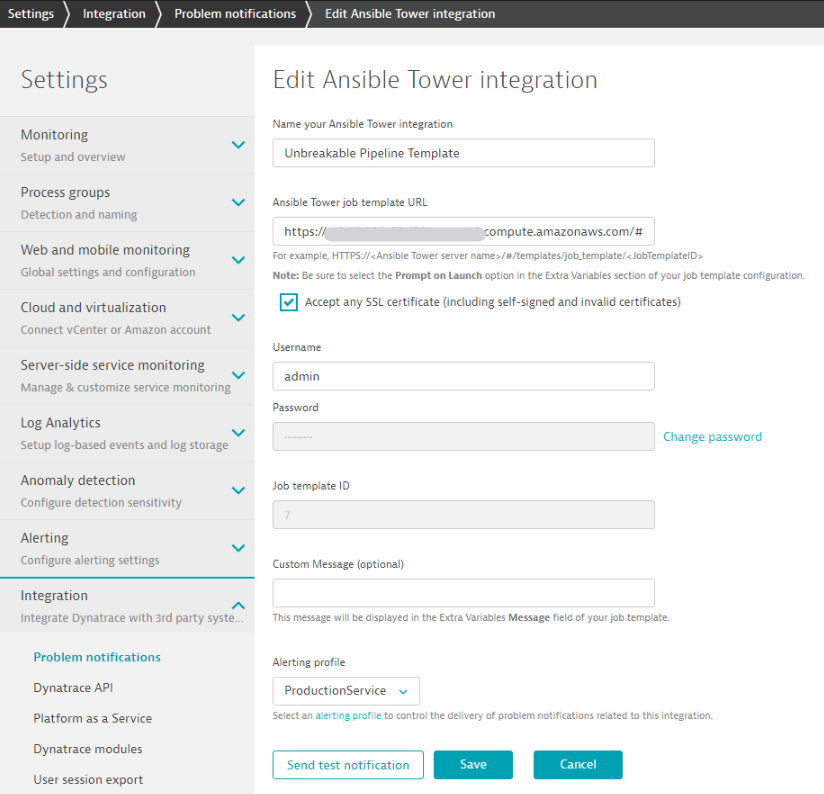The width and height of the screenshot is (824, 794).
Task: Click the Job template ID field
Action: coord(464,515)
